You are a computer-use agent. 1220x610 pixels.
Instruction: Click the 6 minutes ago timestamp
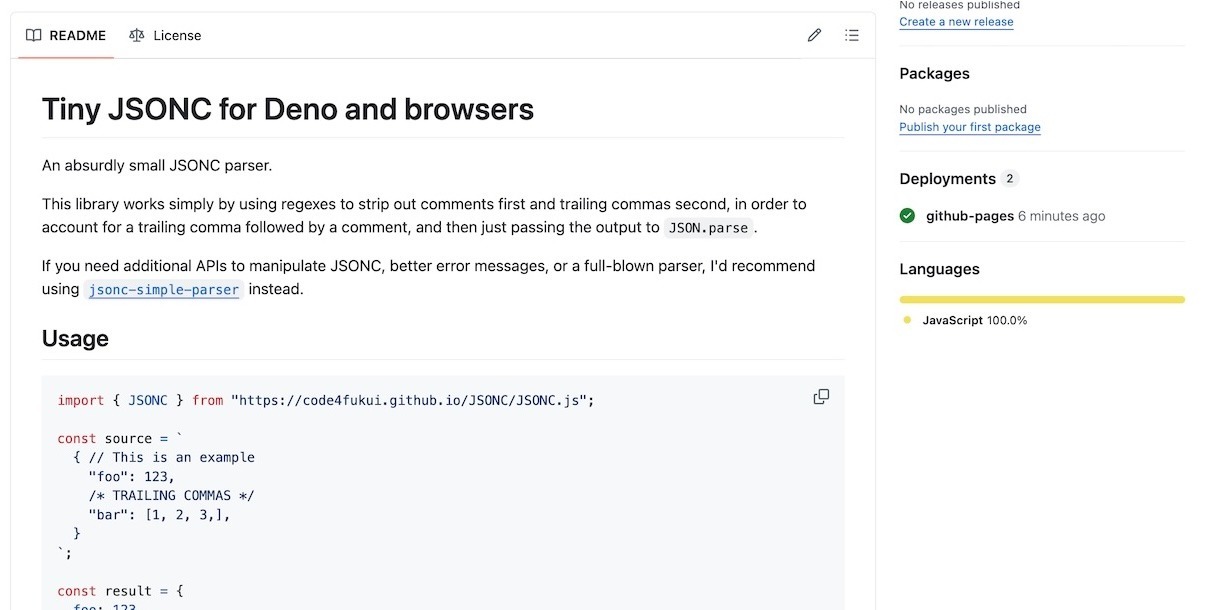tap(1061, 216)
